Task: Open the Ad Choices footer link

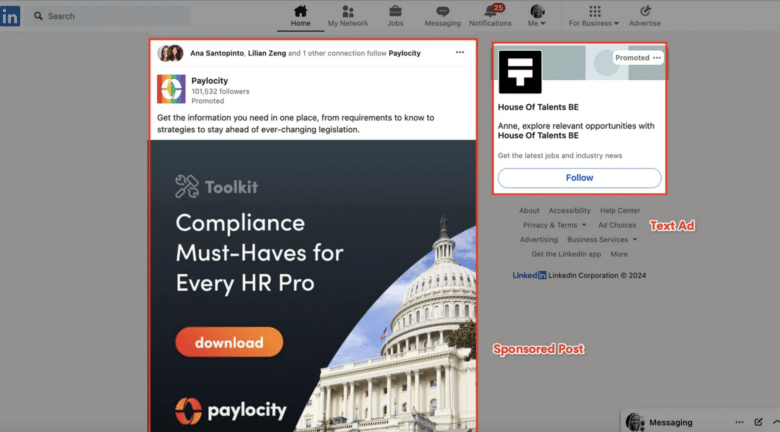Action: 616,225
